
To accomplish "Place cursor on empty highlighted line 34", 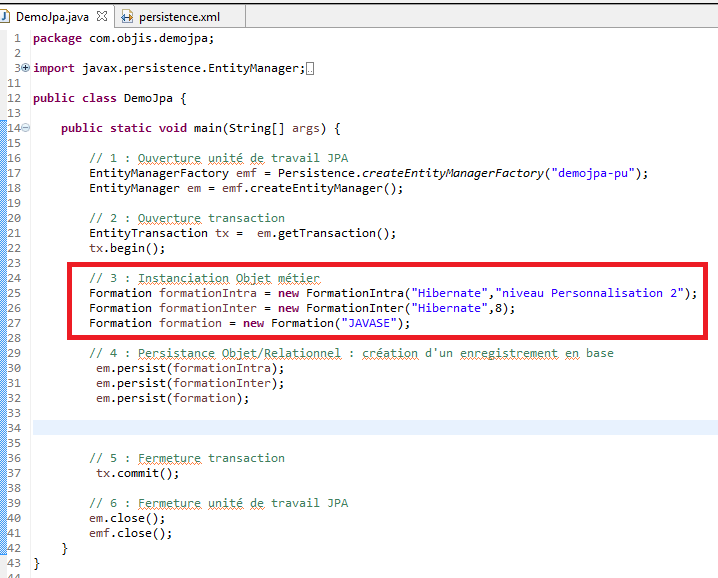I will (300, 428).
